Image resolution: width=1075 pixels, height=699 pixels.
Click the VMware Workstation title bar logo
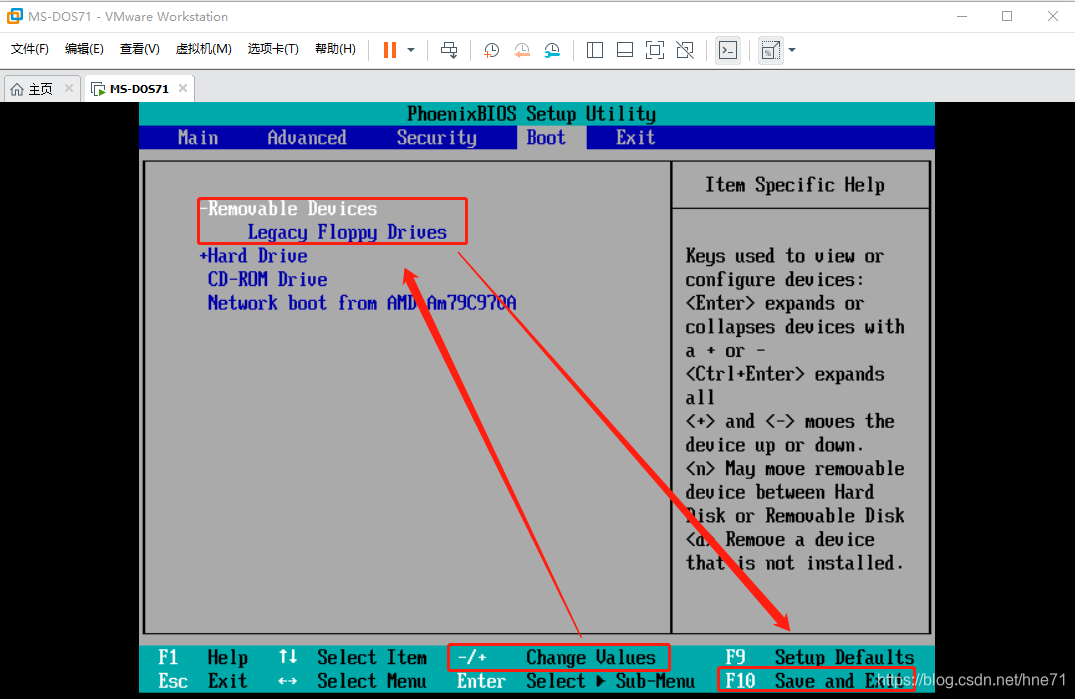coord(14,16)
